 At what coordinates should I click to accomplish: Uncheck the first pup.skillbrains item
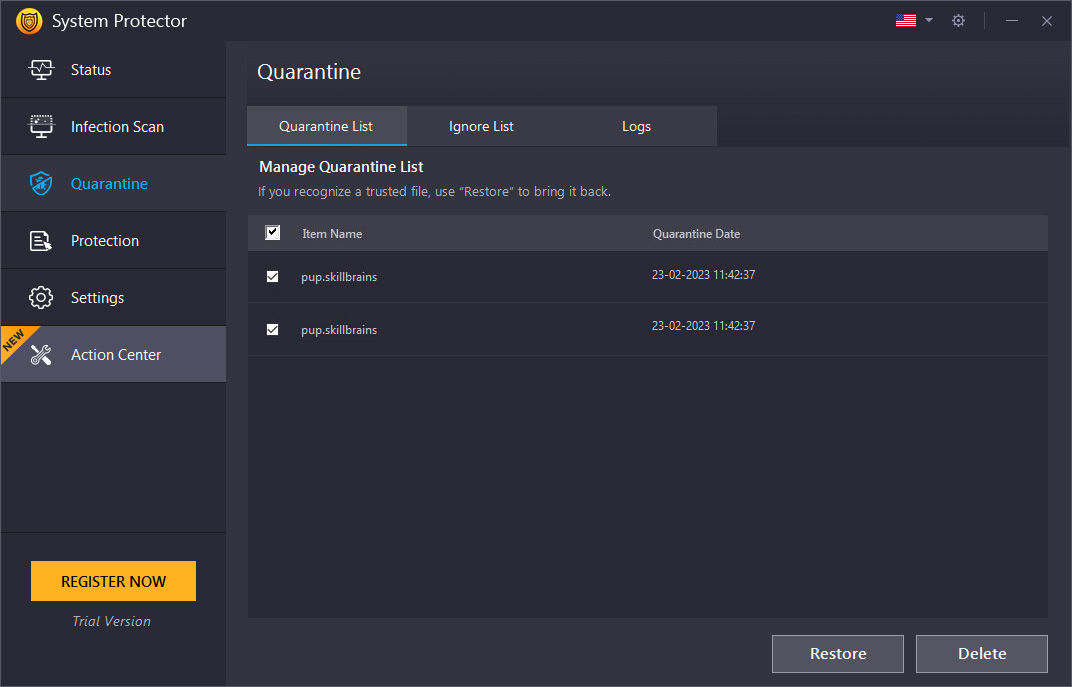[x=272, y=276]
